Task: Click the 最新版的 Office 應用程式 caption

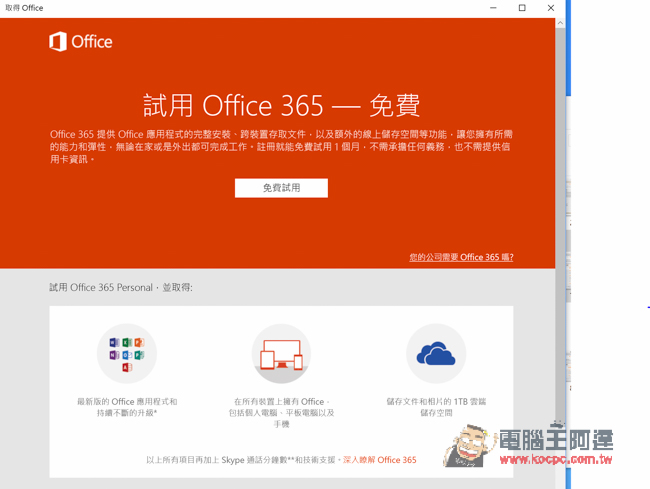Action: [127, 407]
